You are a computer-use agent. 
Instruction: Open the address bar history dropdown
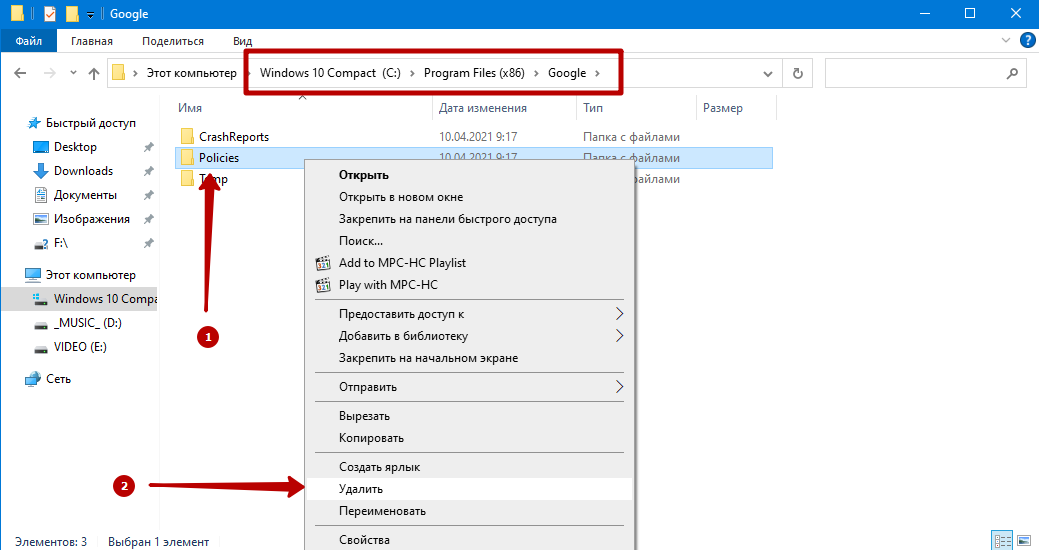767,73
